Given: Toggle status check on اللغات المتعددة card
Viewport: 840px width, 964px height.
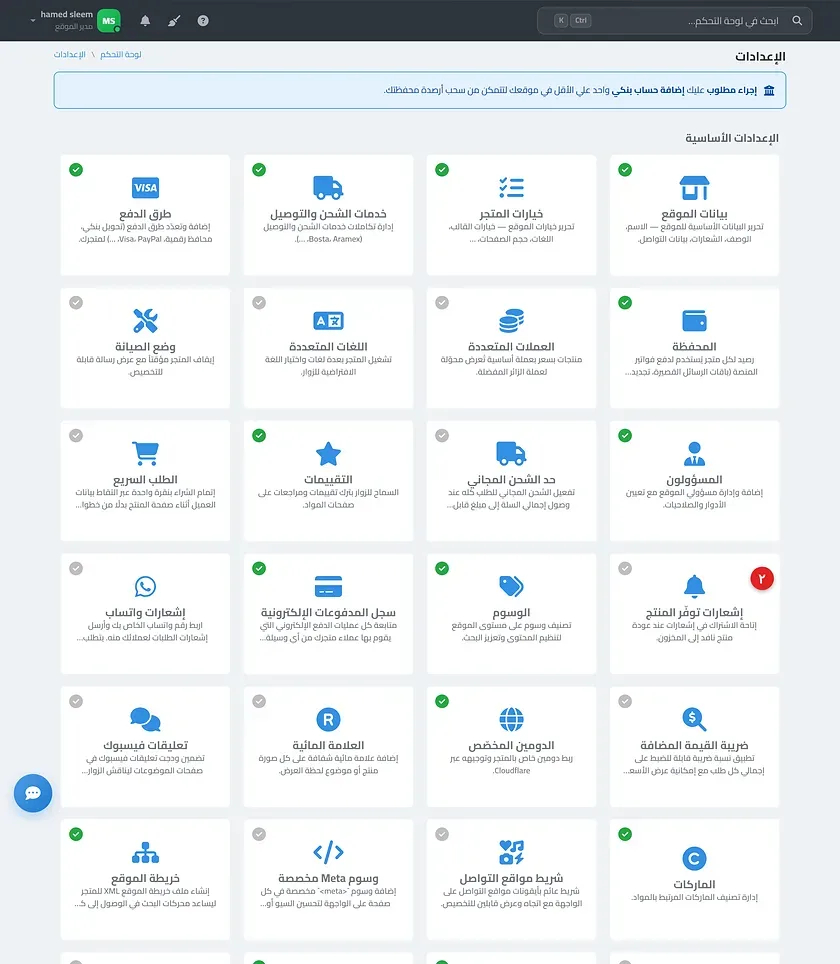Looking at the screenshot, I should (259, 302).
